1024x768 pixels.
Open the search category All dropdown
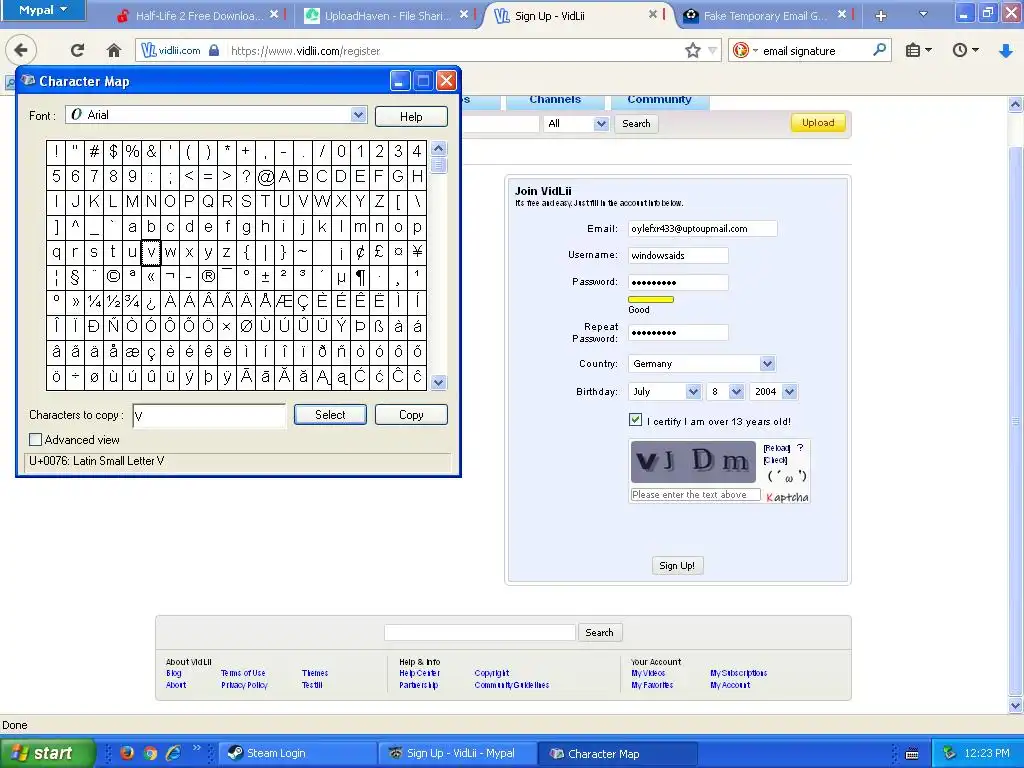point(601,123)
